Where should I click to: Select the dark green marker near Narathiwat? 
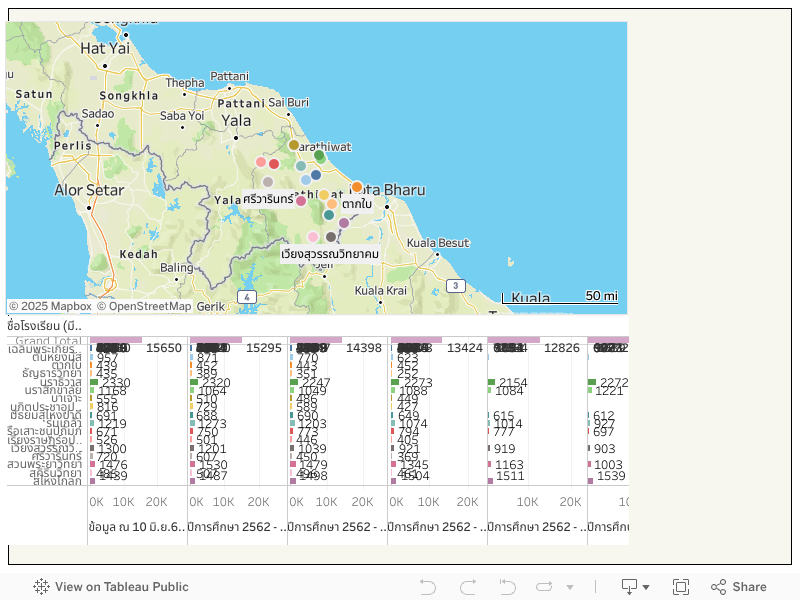319,156
